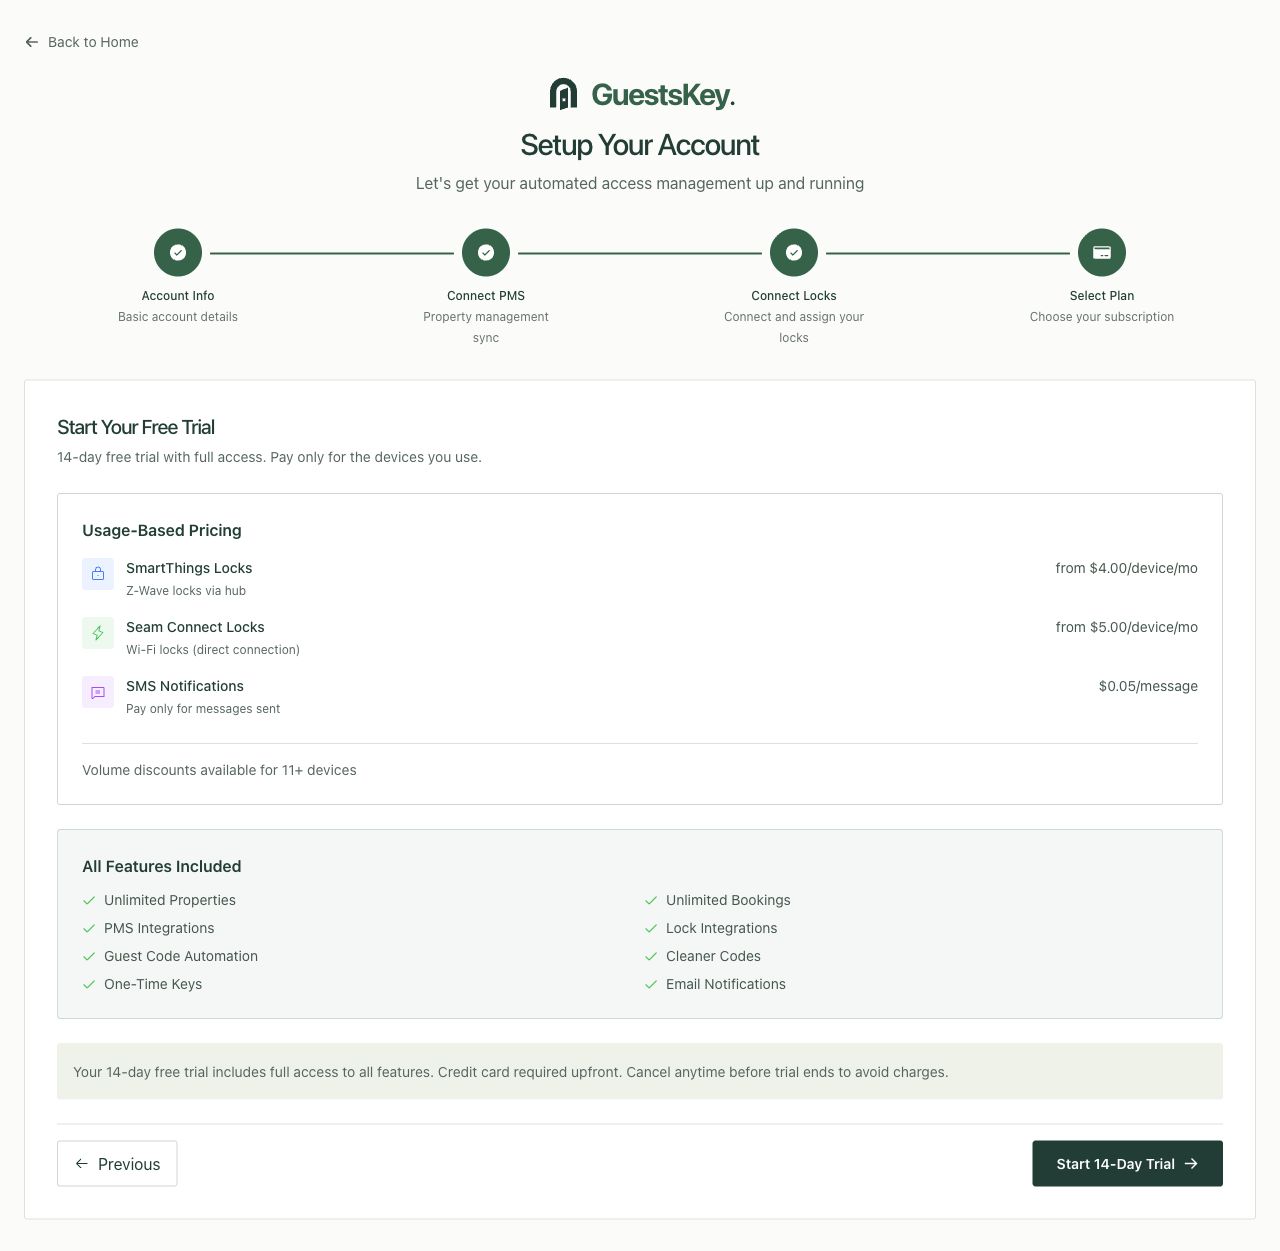Click the 'Seam Connect Locks' pricing row title

[x=195, y=627]
